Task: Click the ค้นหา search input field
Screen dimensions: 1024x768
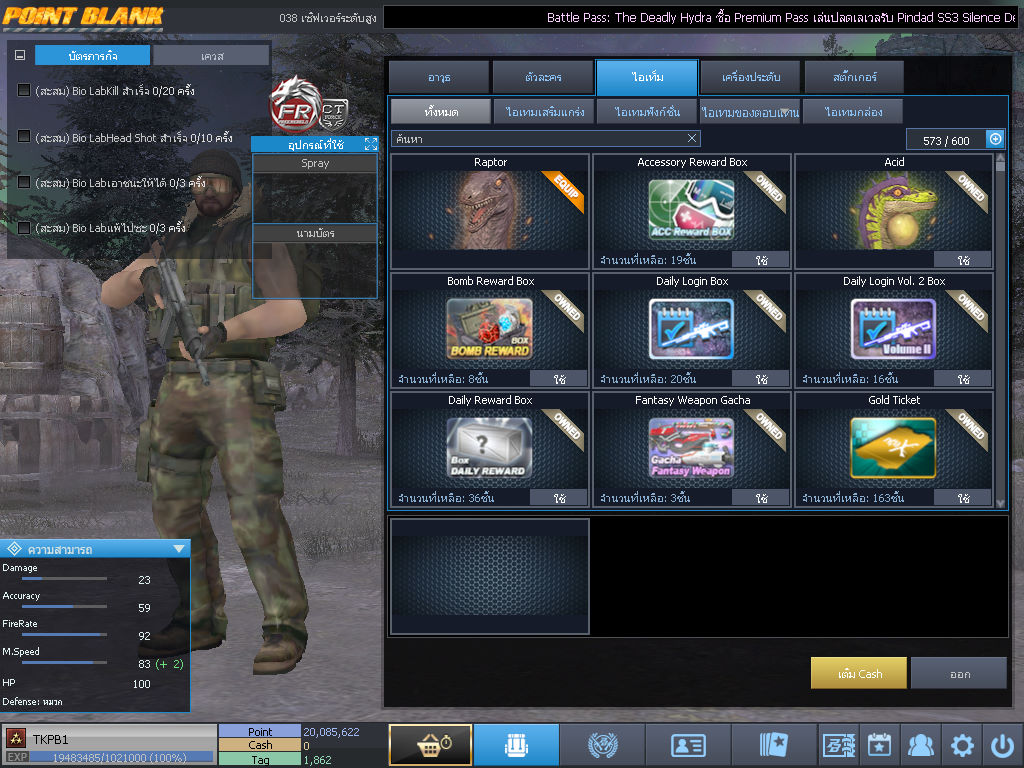Action: pyautogui.click(x=545, y=138)
